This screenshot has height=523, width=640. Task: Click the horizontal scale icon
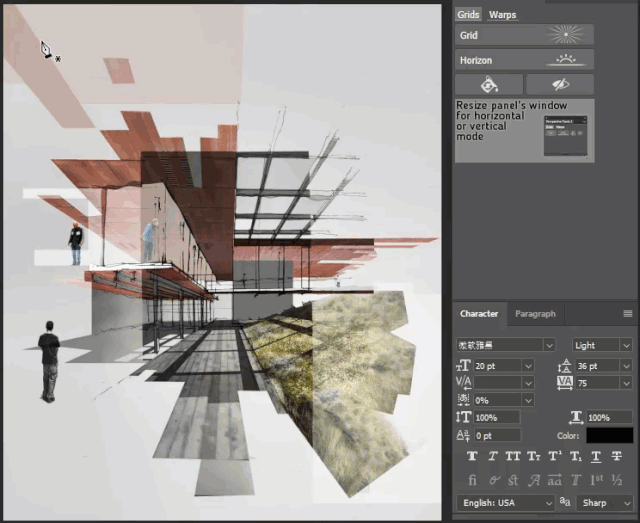pos(576,417)
